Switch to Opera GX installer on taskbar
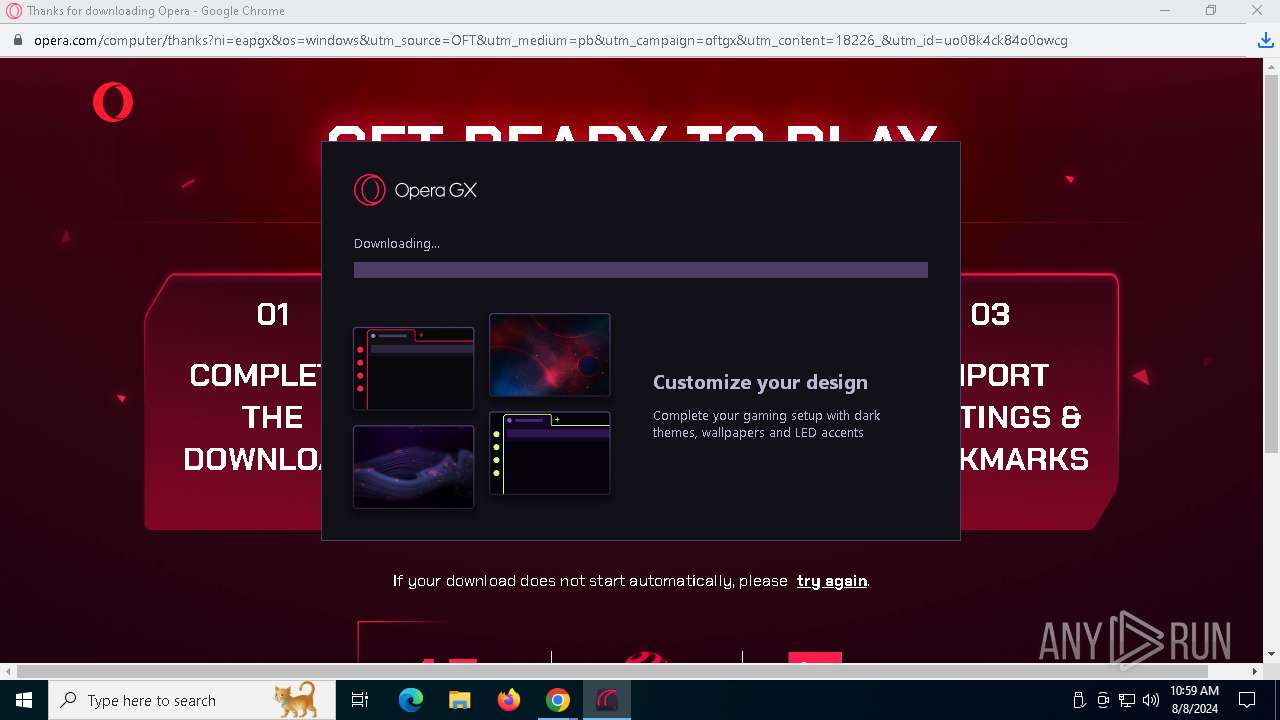1280x720 pixels. click(x=607, y=700)
